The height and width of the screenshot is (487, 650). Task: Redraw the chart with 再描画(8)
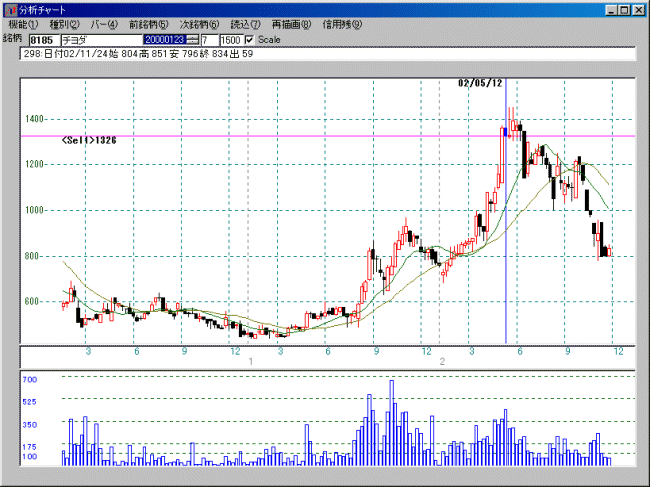coord(291,24)
